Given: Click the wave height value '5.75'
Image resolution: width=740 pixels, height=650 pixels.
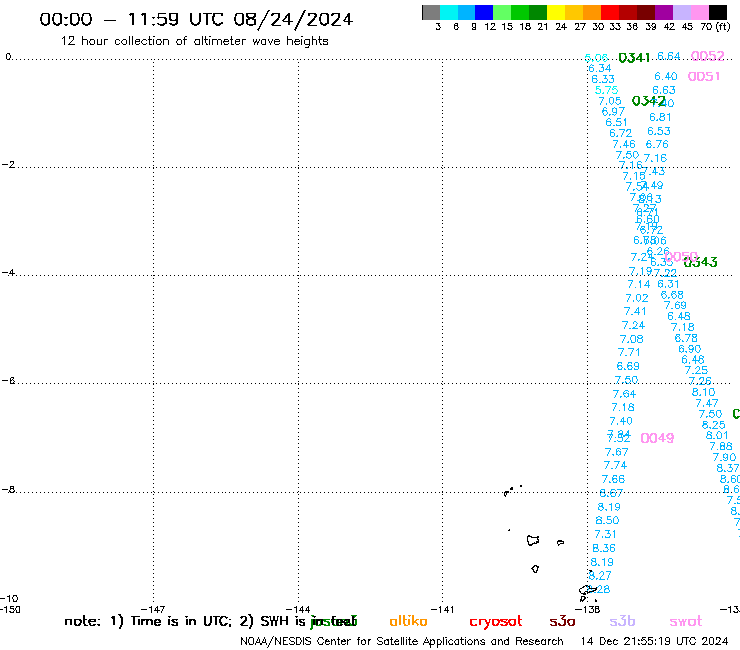Looking at the screenshot, I should pyautogui.click(x=606, y=90).
